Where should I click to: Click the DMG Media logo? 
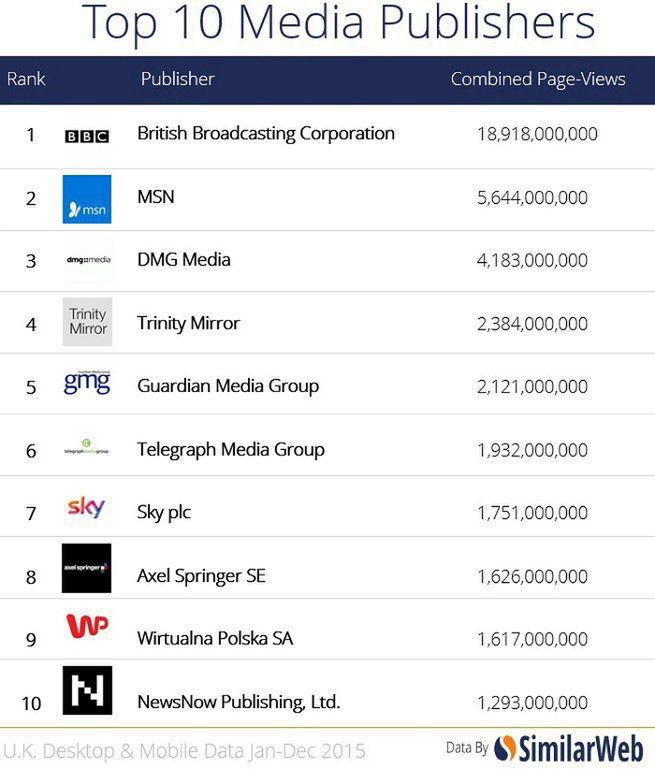(x=87, y=260)
